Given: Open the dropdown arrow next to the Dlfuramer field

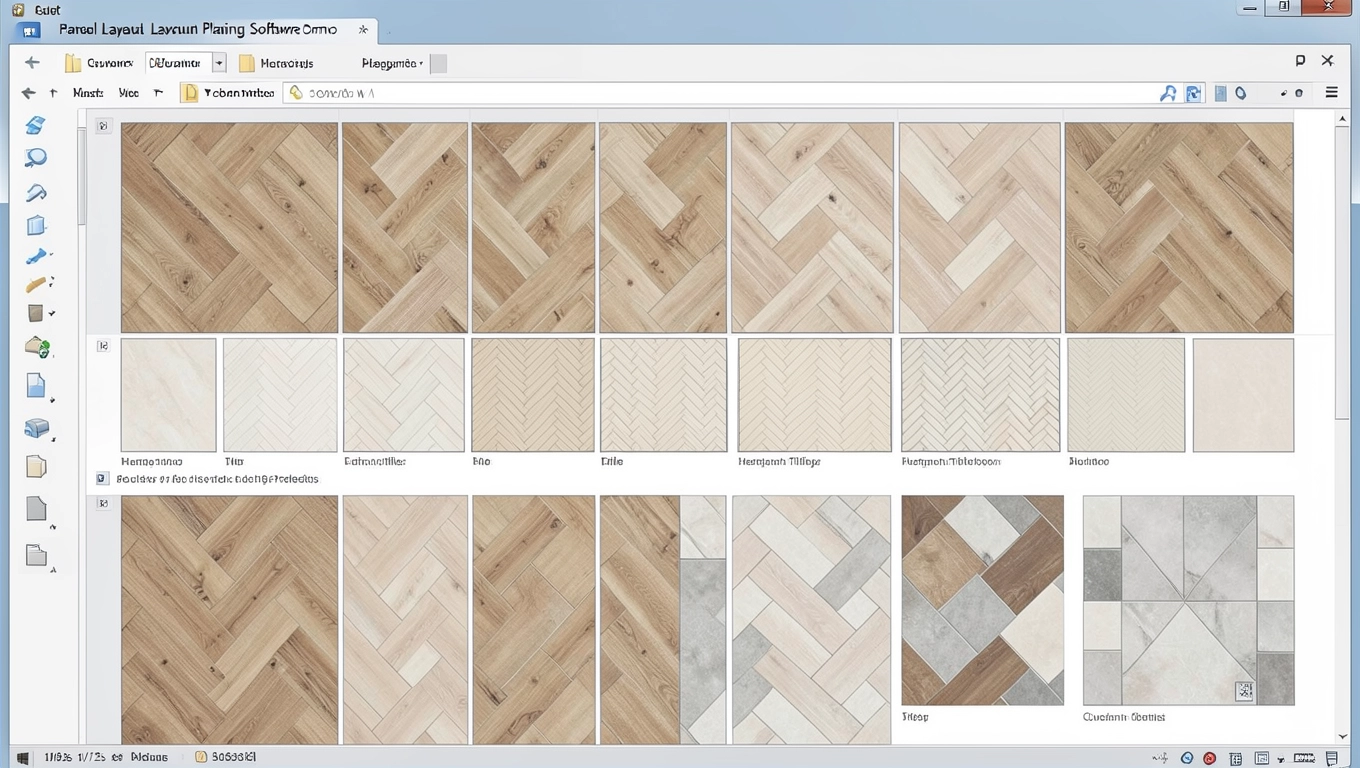Looking at the screenshot, I should 219,63.
